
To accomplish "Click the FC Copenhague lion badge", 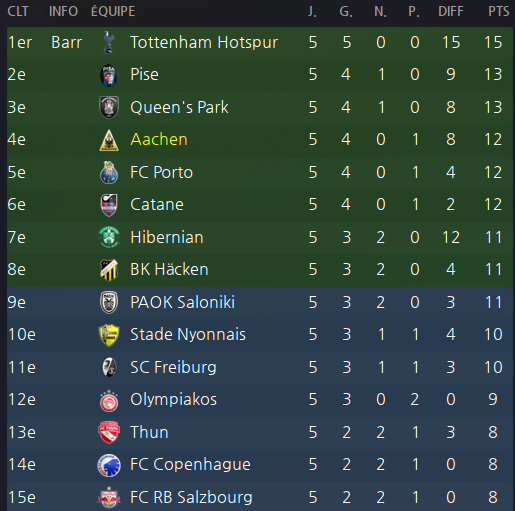I will click(109, 465).
